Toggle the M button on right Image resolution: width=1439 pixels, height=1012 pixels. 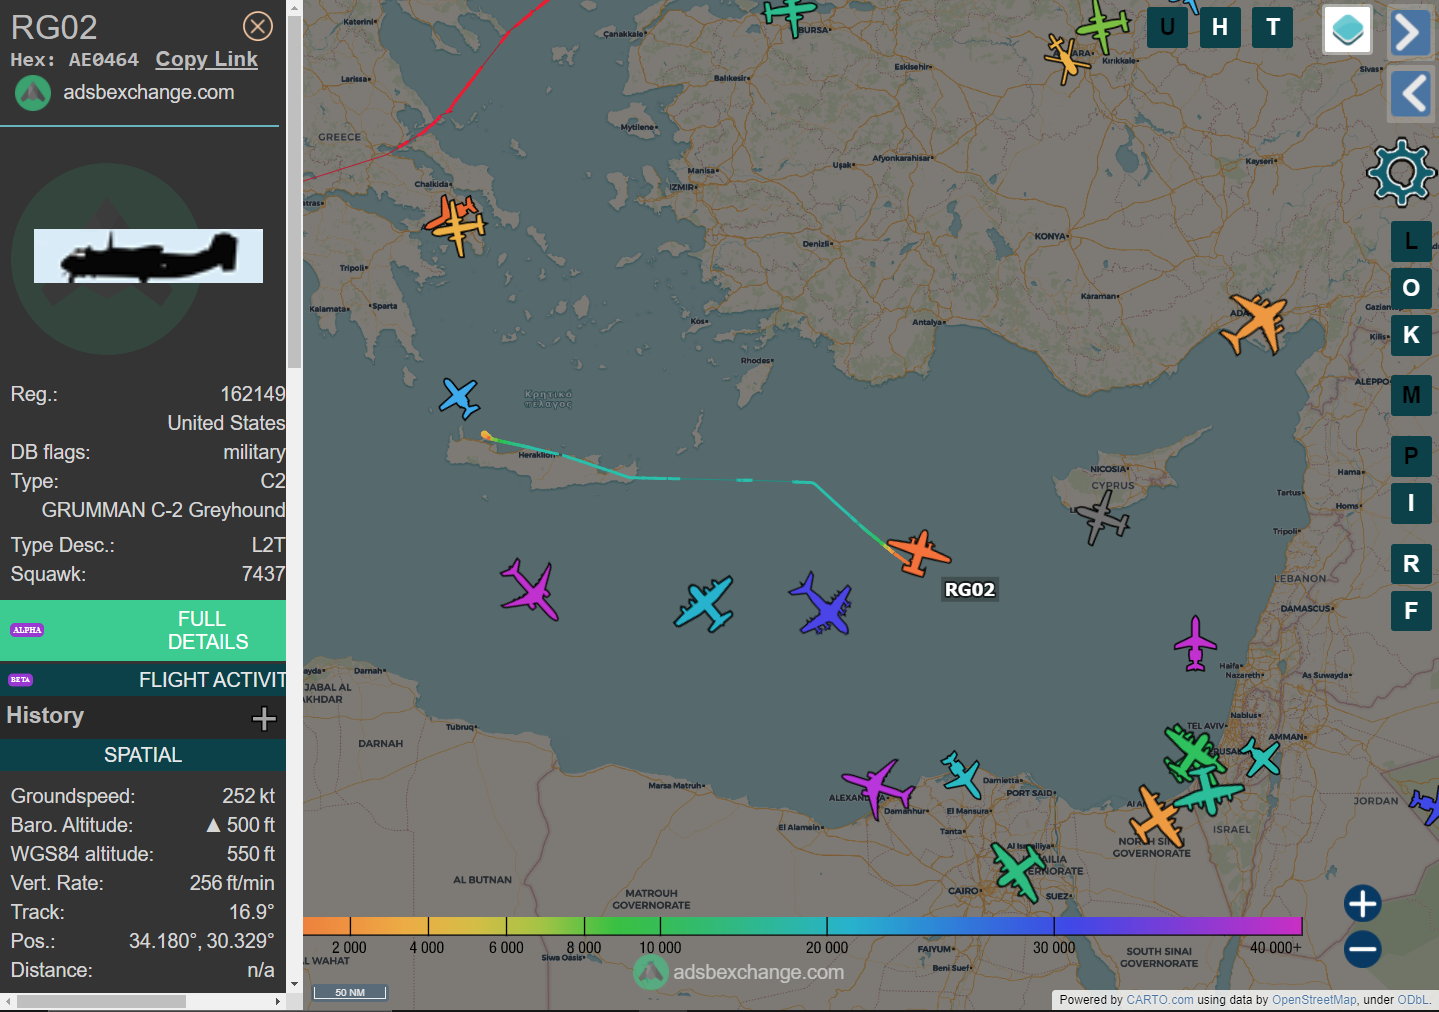(x=1411, y=396)
